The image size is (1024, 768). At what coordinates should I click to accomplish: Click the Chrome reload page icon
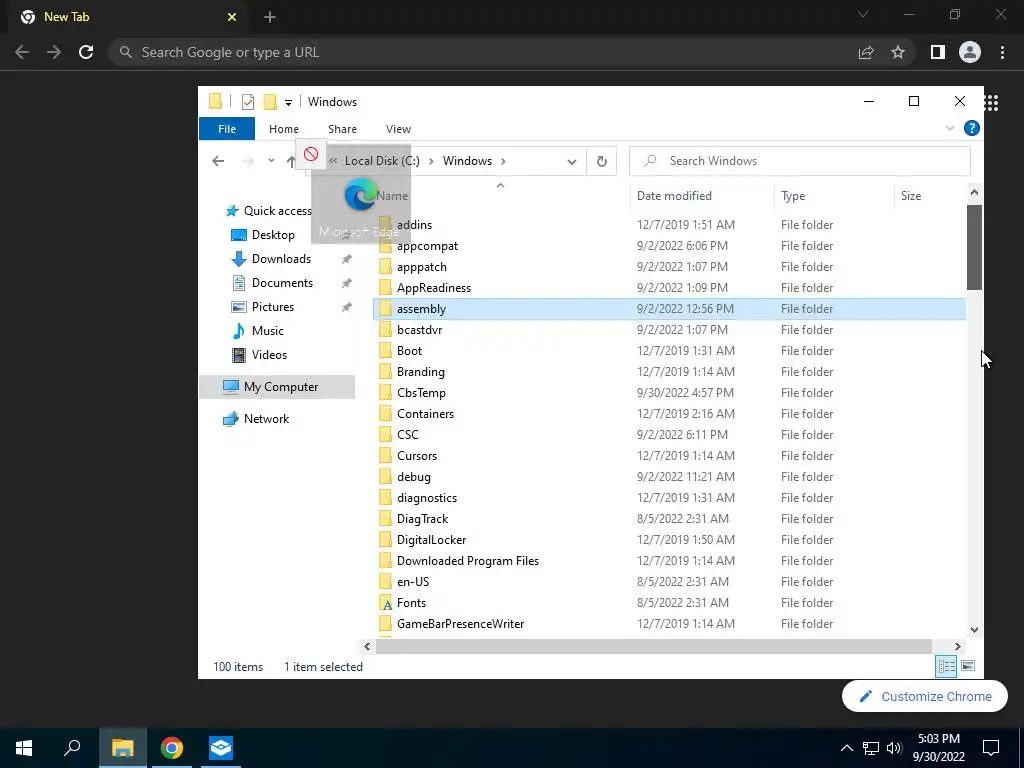click(86, 52)
